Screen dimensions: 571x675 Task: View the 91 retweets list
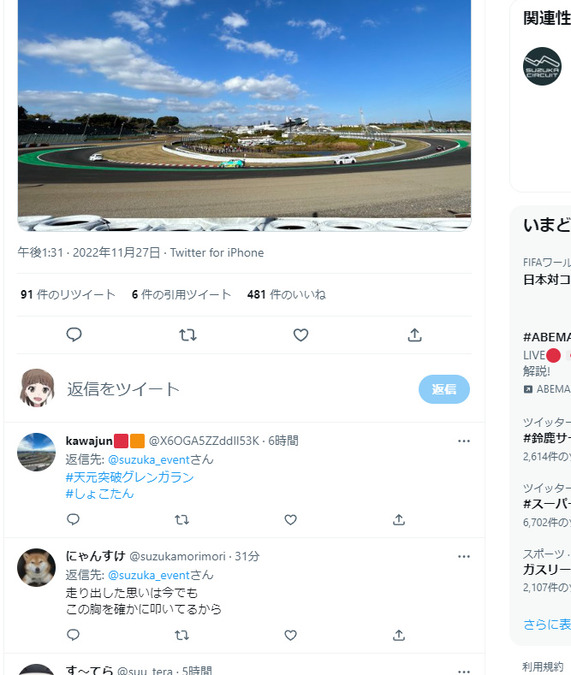click(x=68, y=294)
